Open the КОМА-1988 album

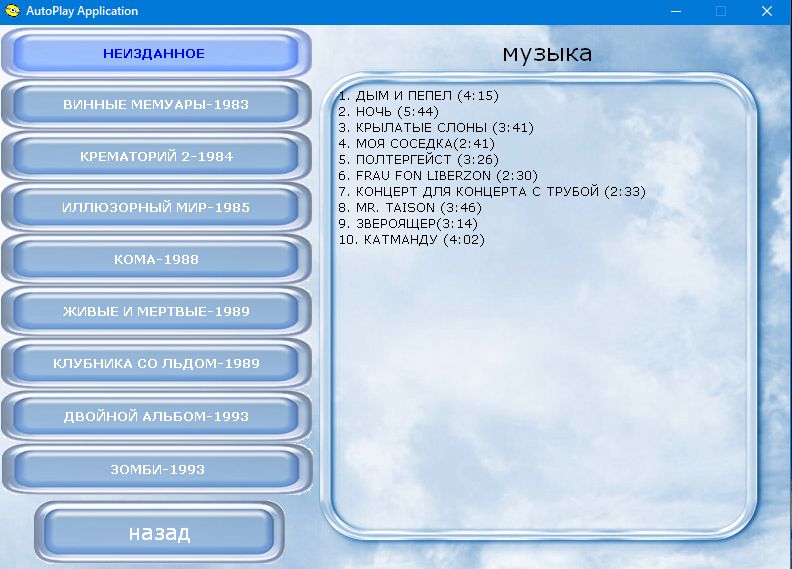[156, 259]
